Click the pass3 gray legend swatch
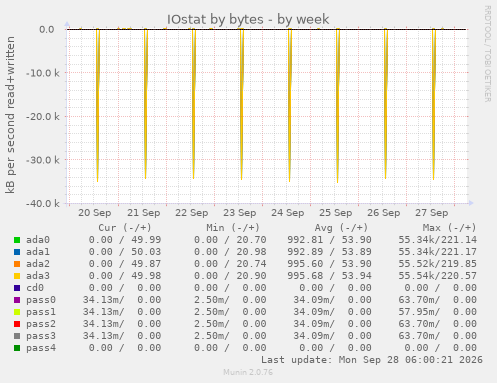The width and height of the screenshot is (497, 383). 17,336
